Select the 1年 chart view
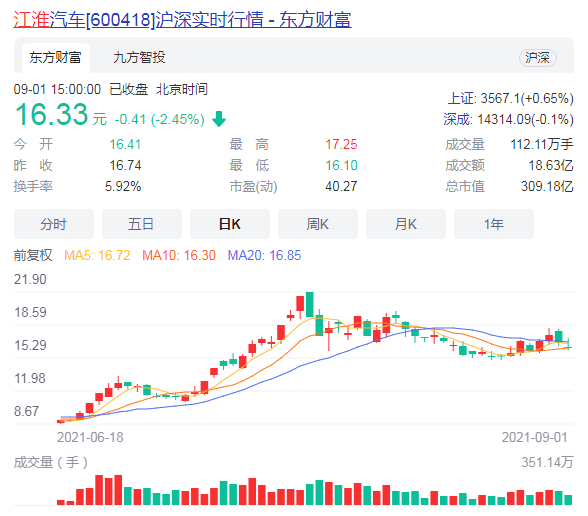Viewport: 588px width, 516px height. [494, 224]
